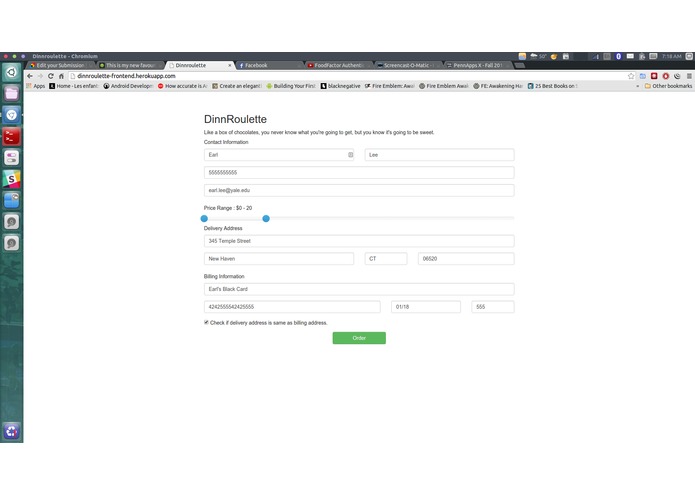This screenshot has width=695, height=494.
Task: Switch to Edit your Submission tab
Action: tap(61, 66)
